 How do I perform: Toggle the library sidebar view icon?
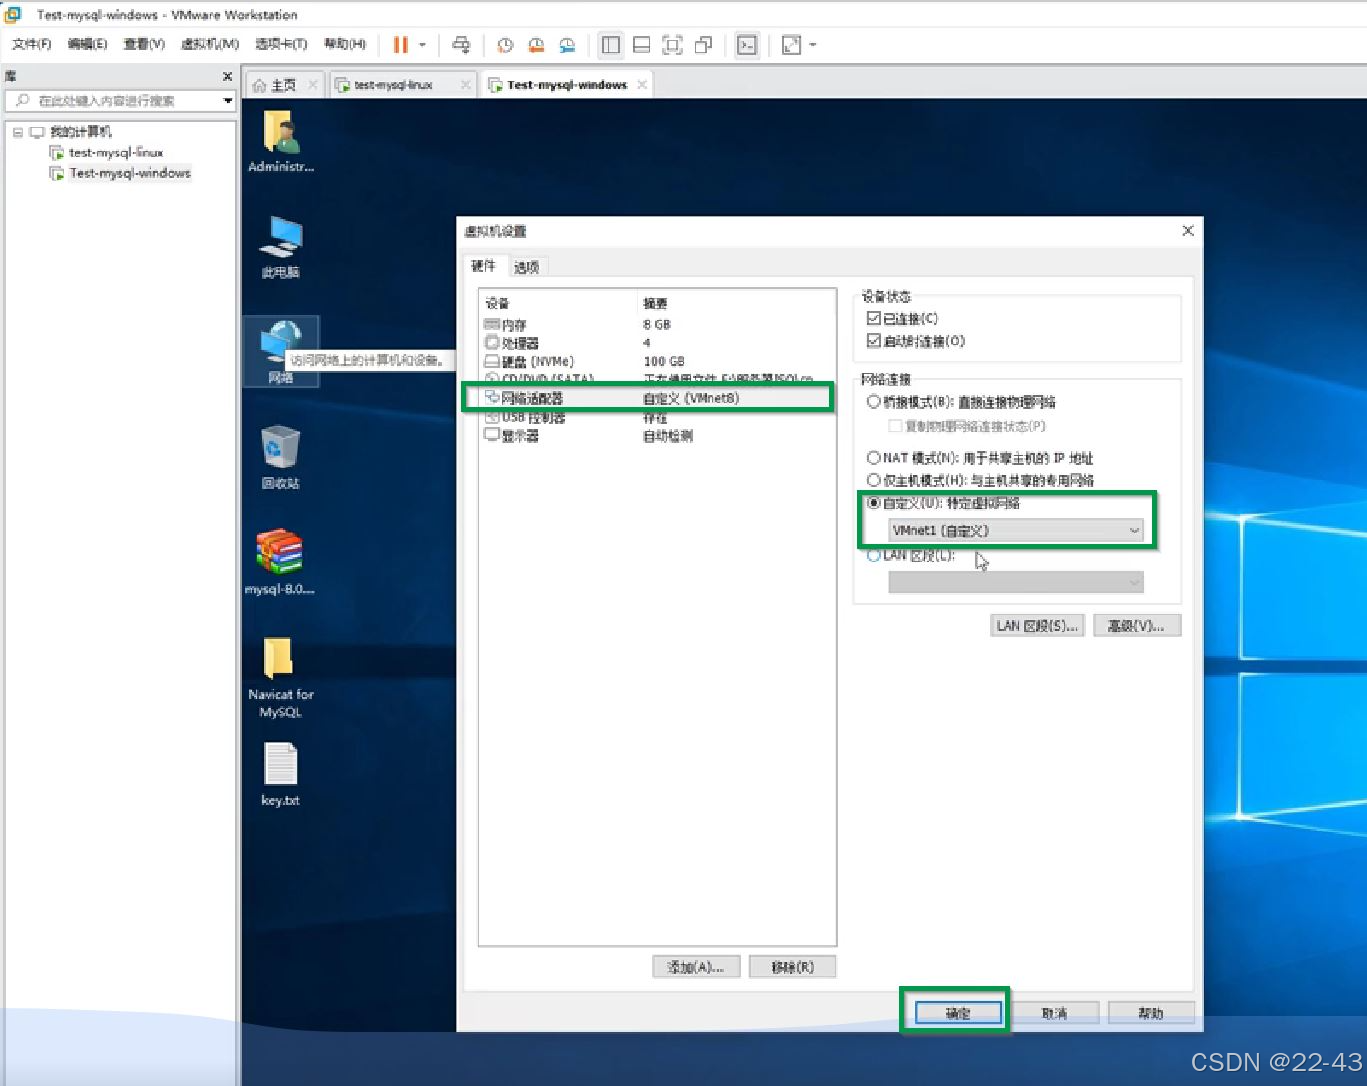tap(611, 45)
